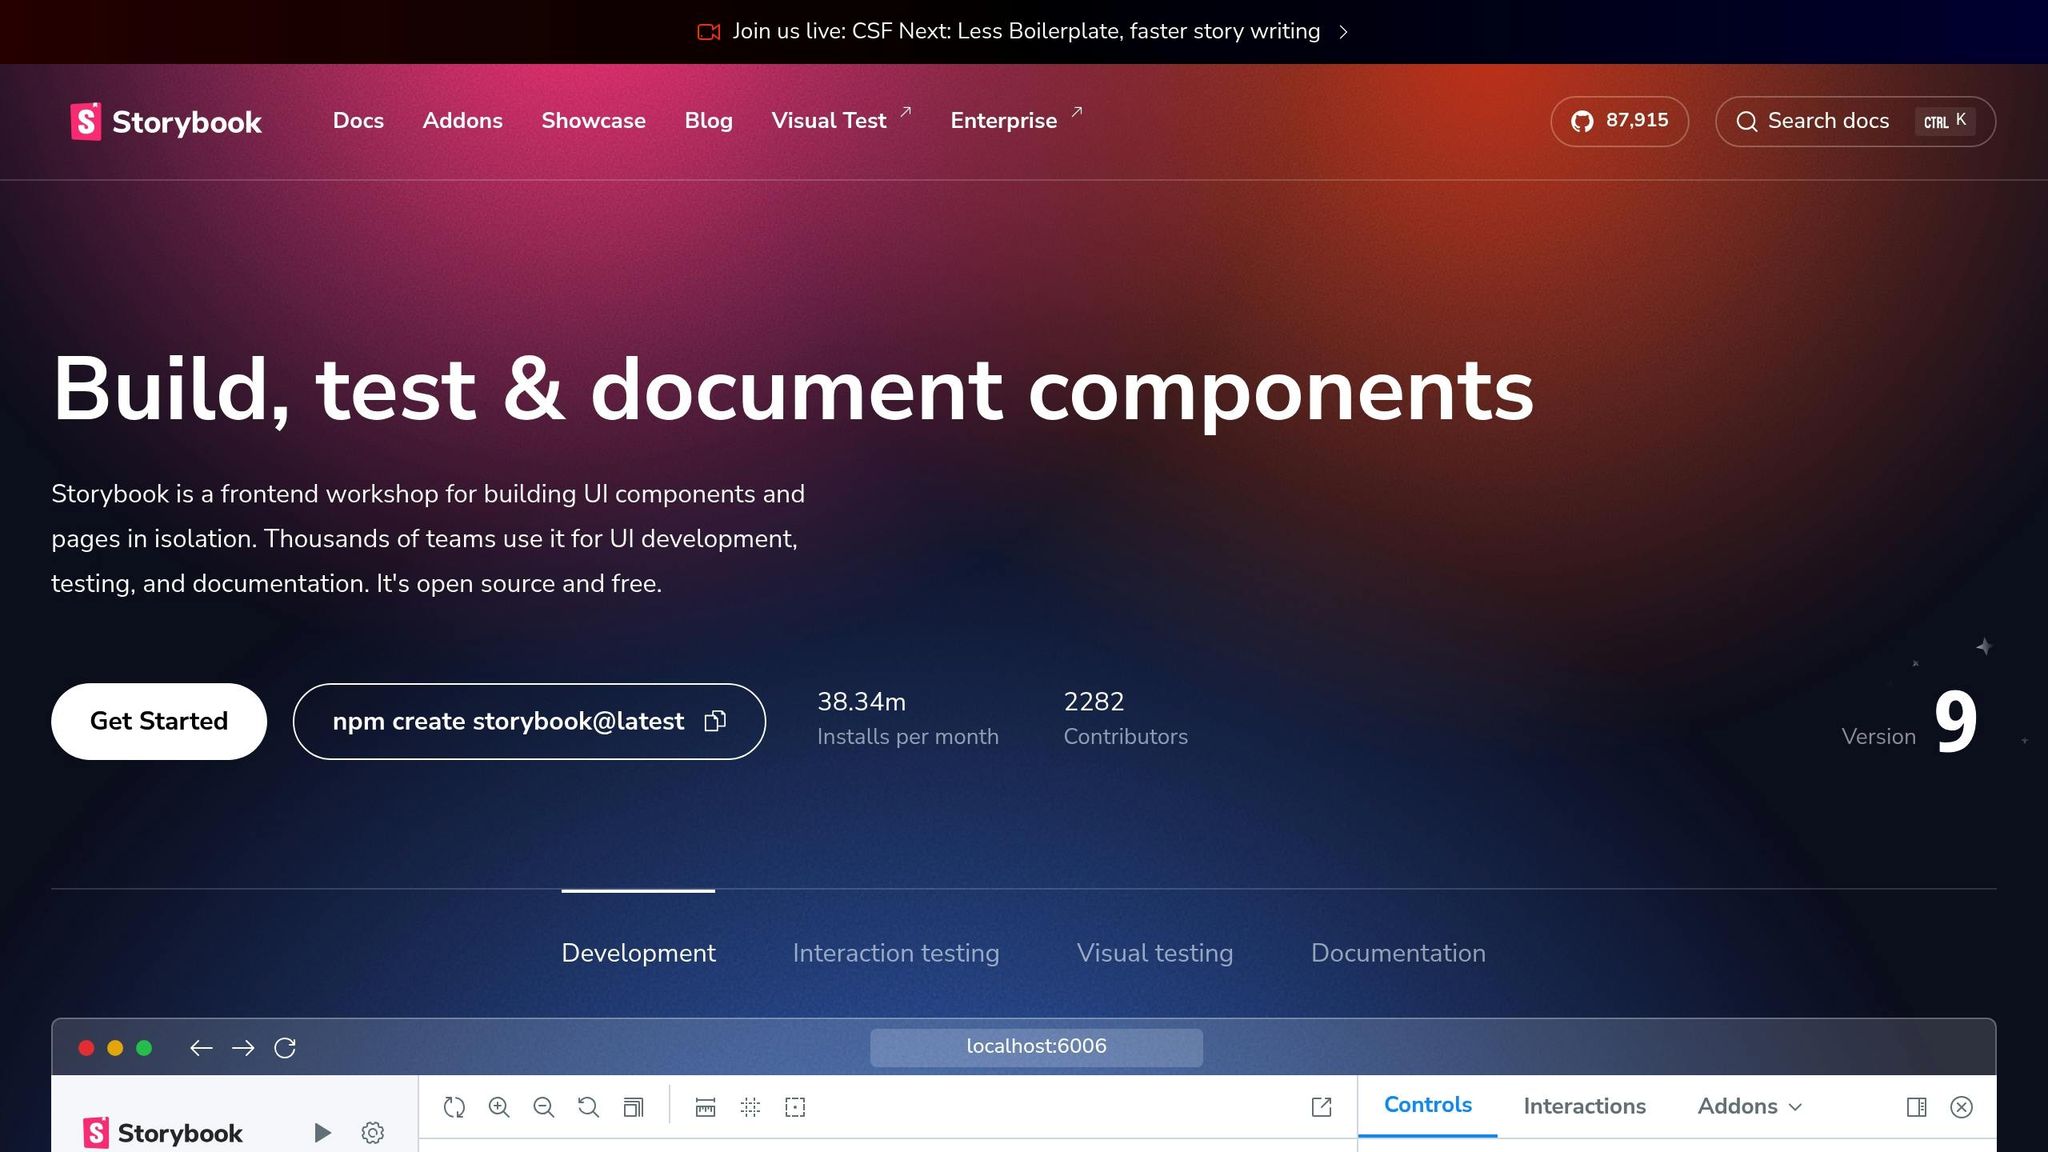
Task: Toggle the measure ruler tool
Action: click(705, 1107)
